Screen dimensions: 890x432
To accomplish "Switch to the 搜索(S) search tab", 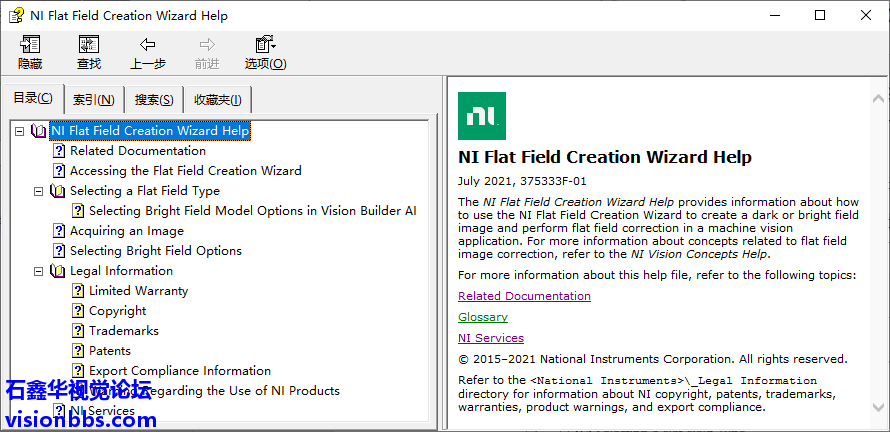I will (x=154, y=100).
